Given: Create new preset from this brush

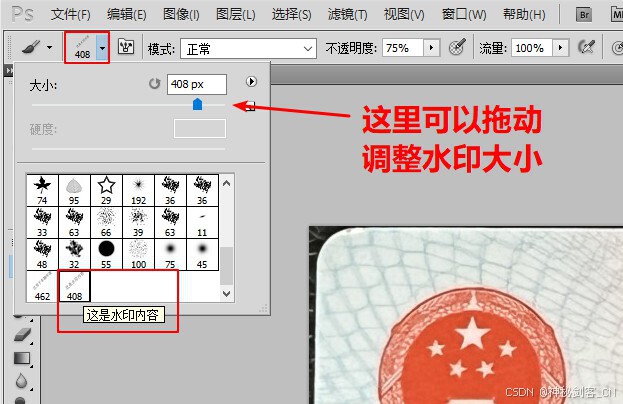Looking at the screenshot, I should 250,106.
